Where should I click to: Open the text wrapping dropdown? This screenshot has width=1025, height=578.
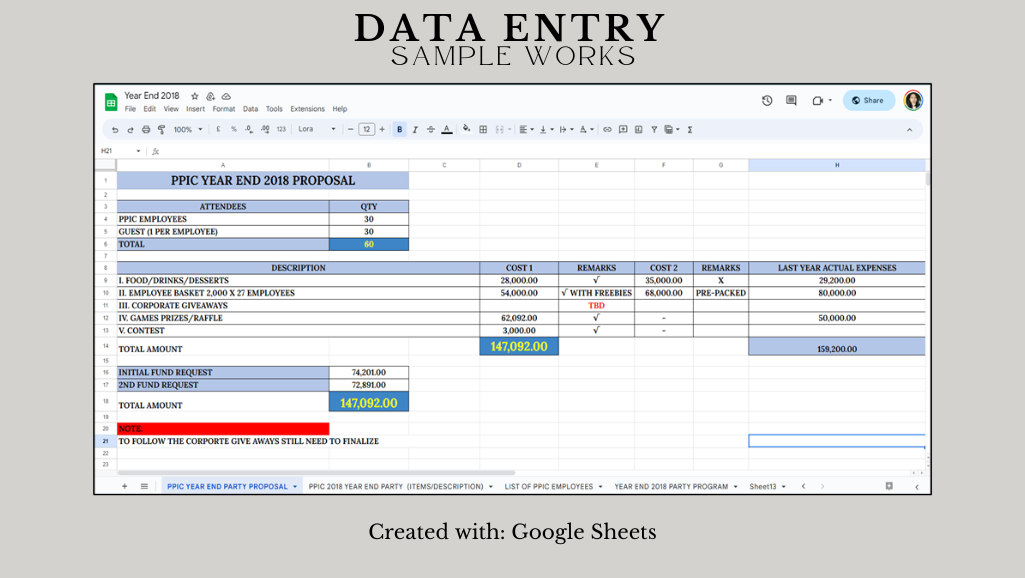tap(566, 129)
